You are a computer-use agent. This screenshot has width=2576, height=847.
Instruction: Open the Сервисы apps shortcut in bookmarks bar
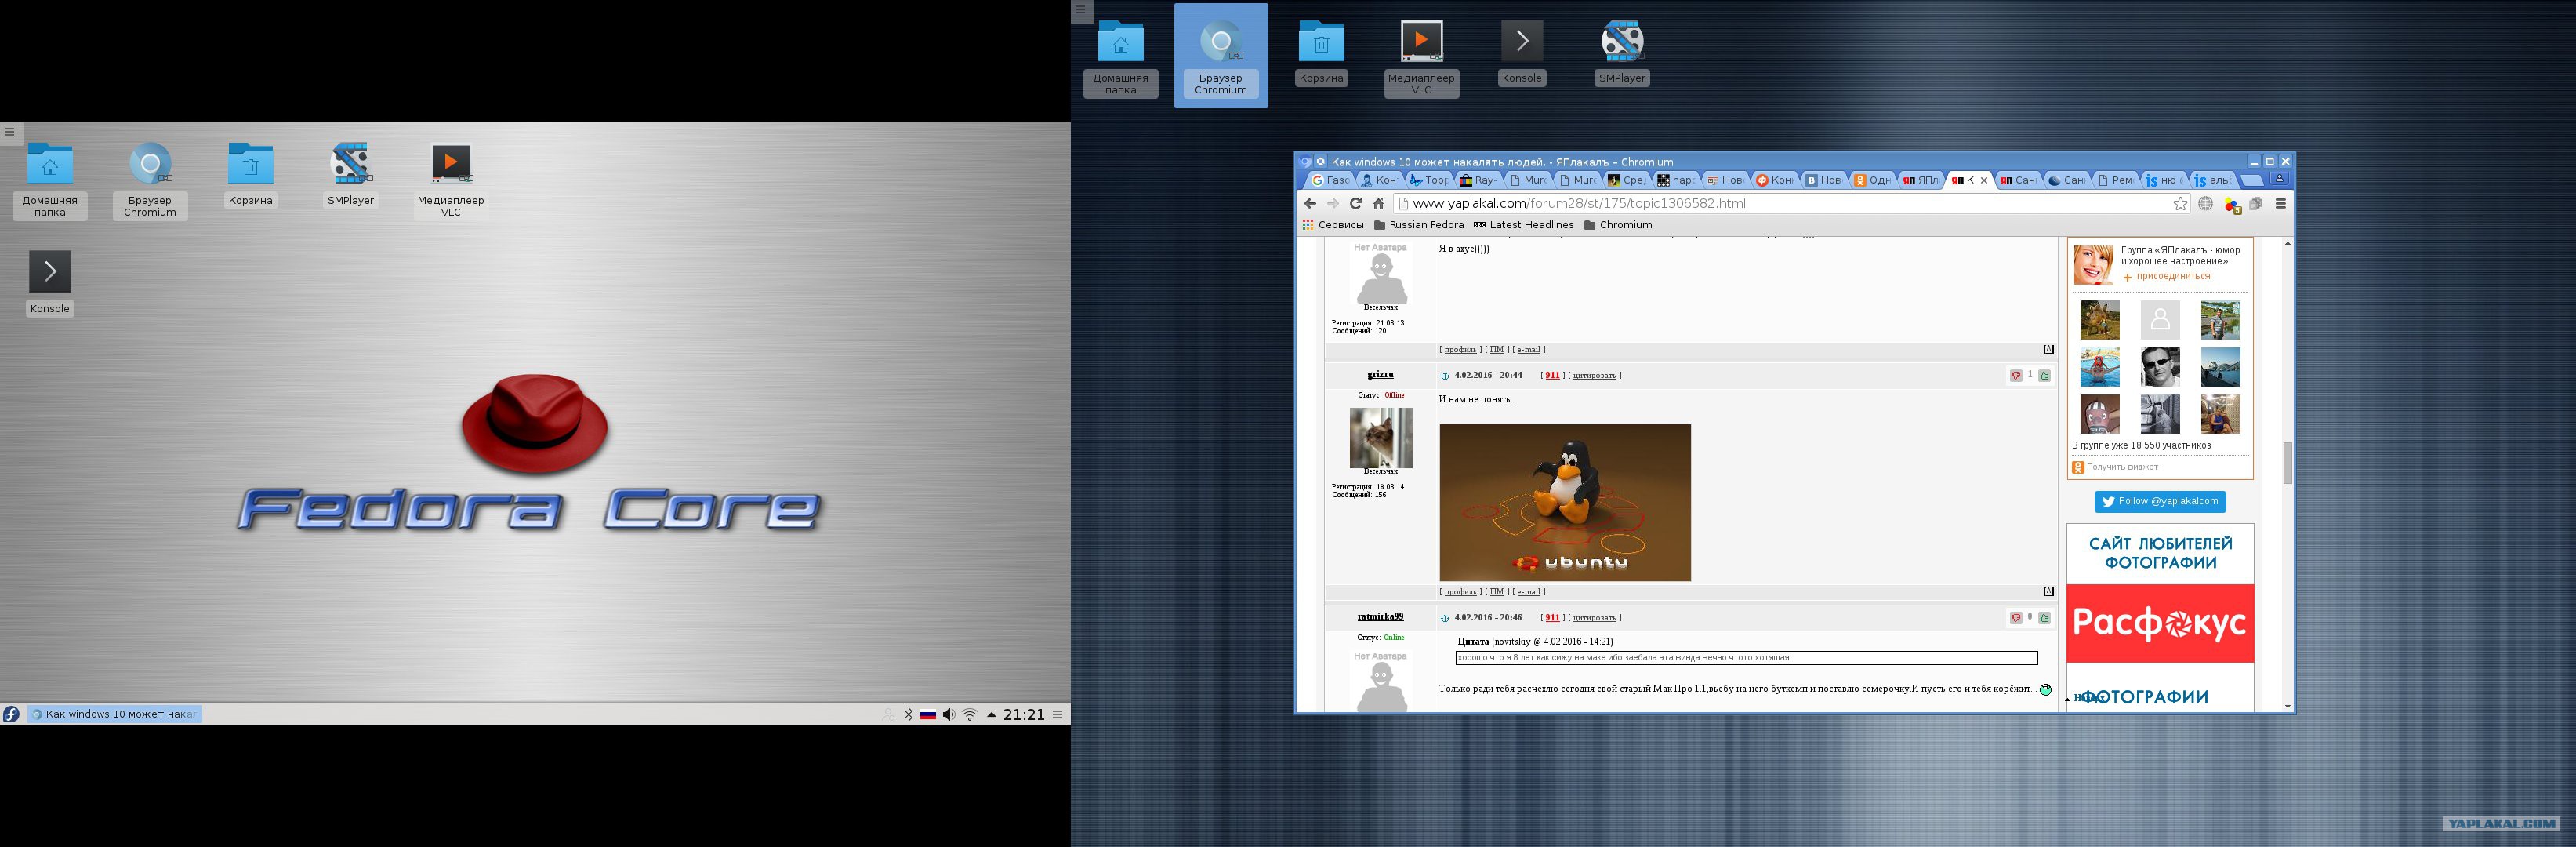tap(1333, 225)
